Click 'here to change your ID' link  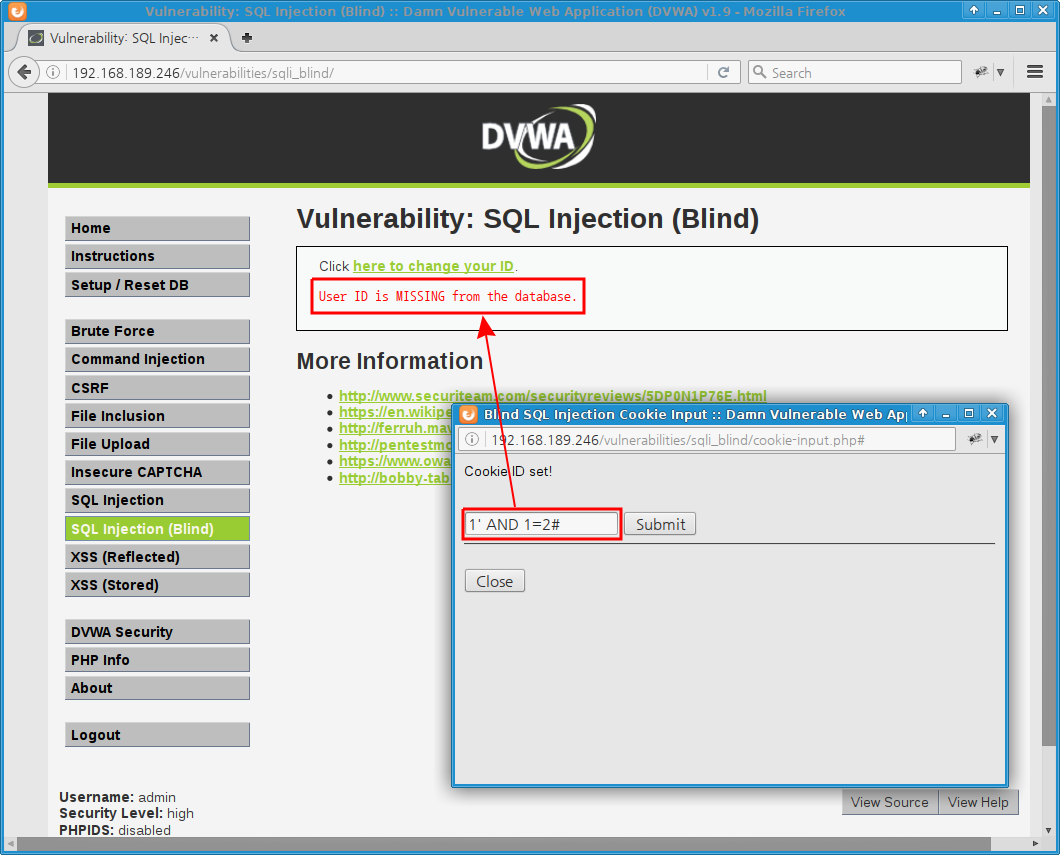coord(433,266)
